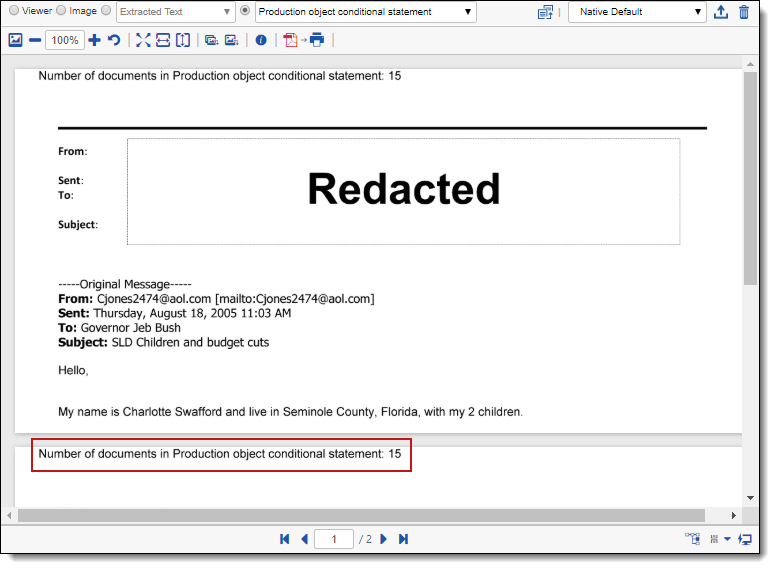775x569 pixels.
Task: Click the related items tree icon
Action: [x=692, y=539]
